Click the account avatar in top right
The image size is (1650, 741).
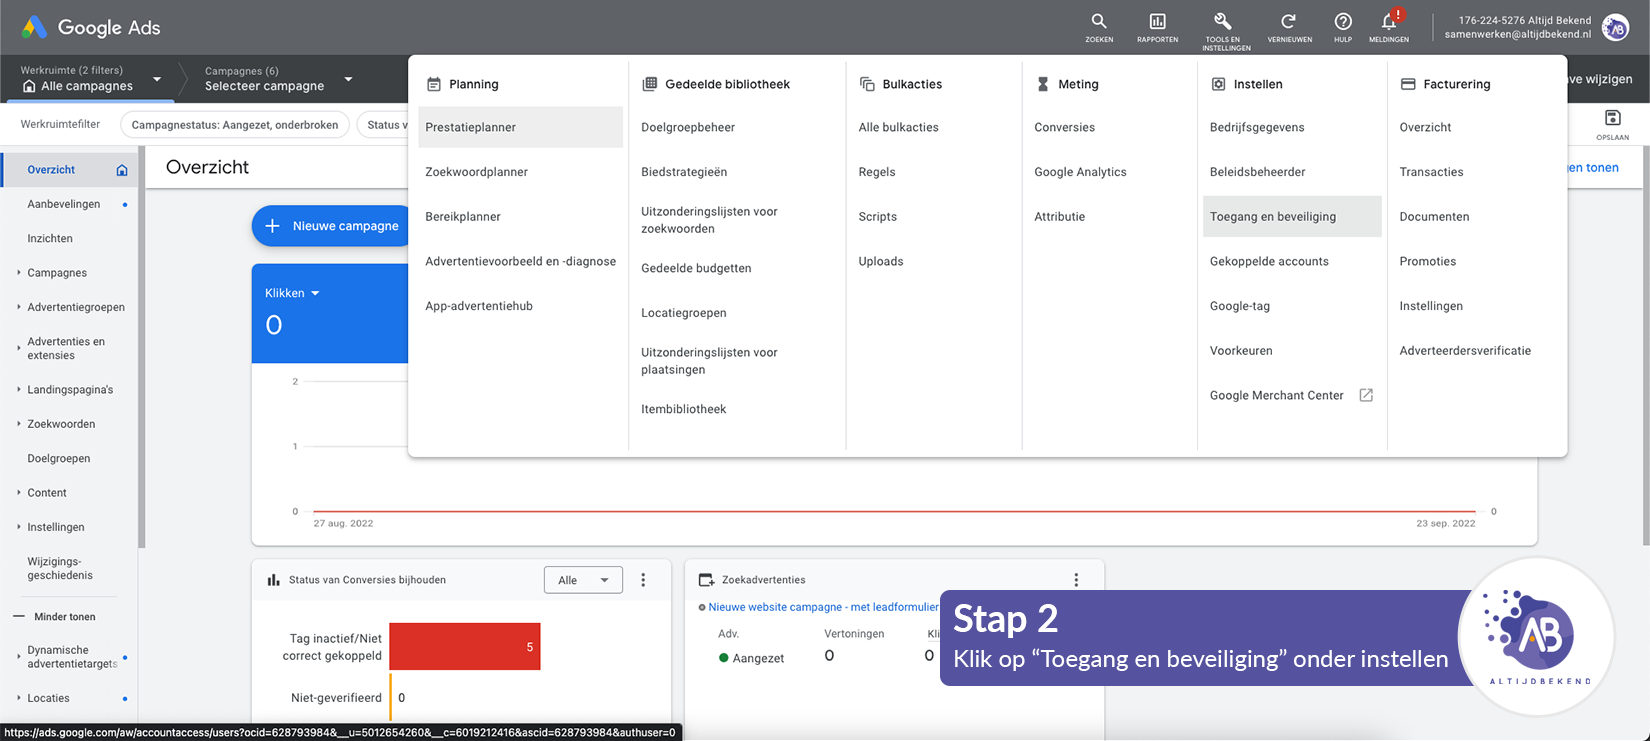tap(1615, 28)
